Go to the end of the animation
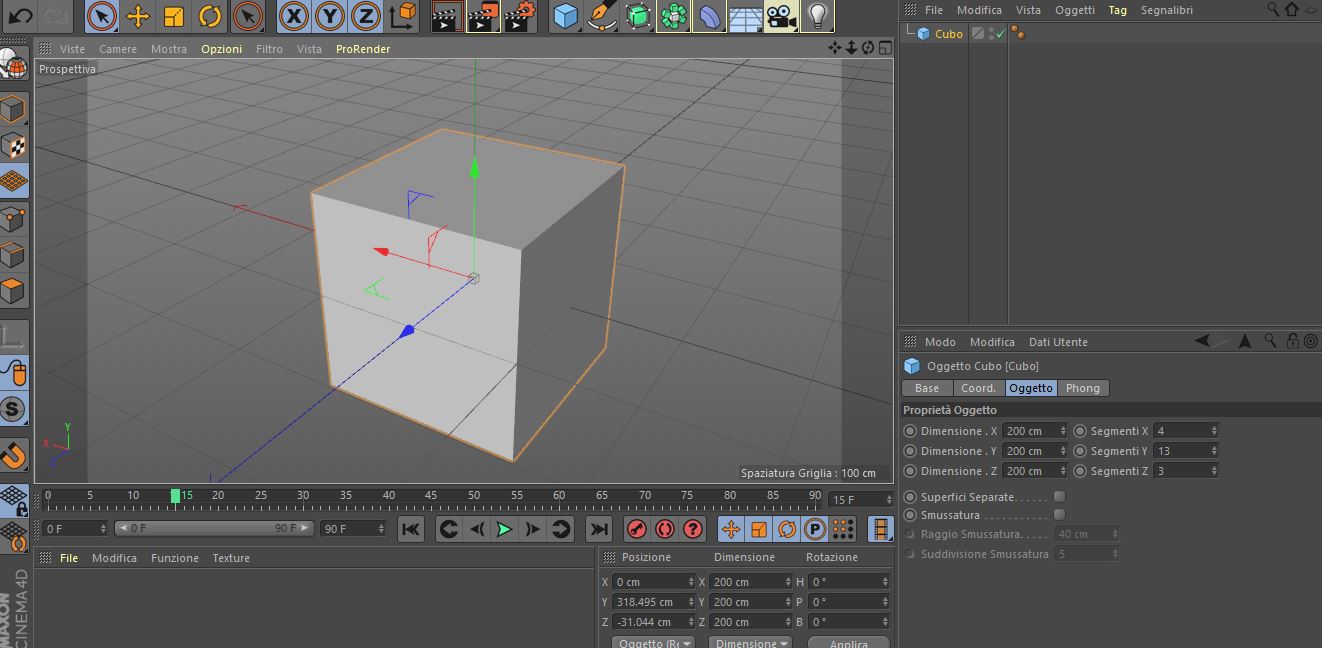 pos(599,529)
